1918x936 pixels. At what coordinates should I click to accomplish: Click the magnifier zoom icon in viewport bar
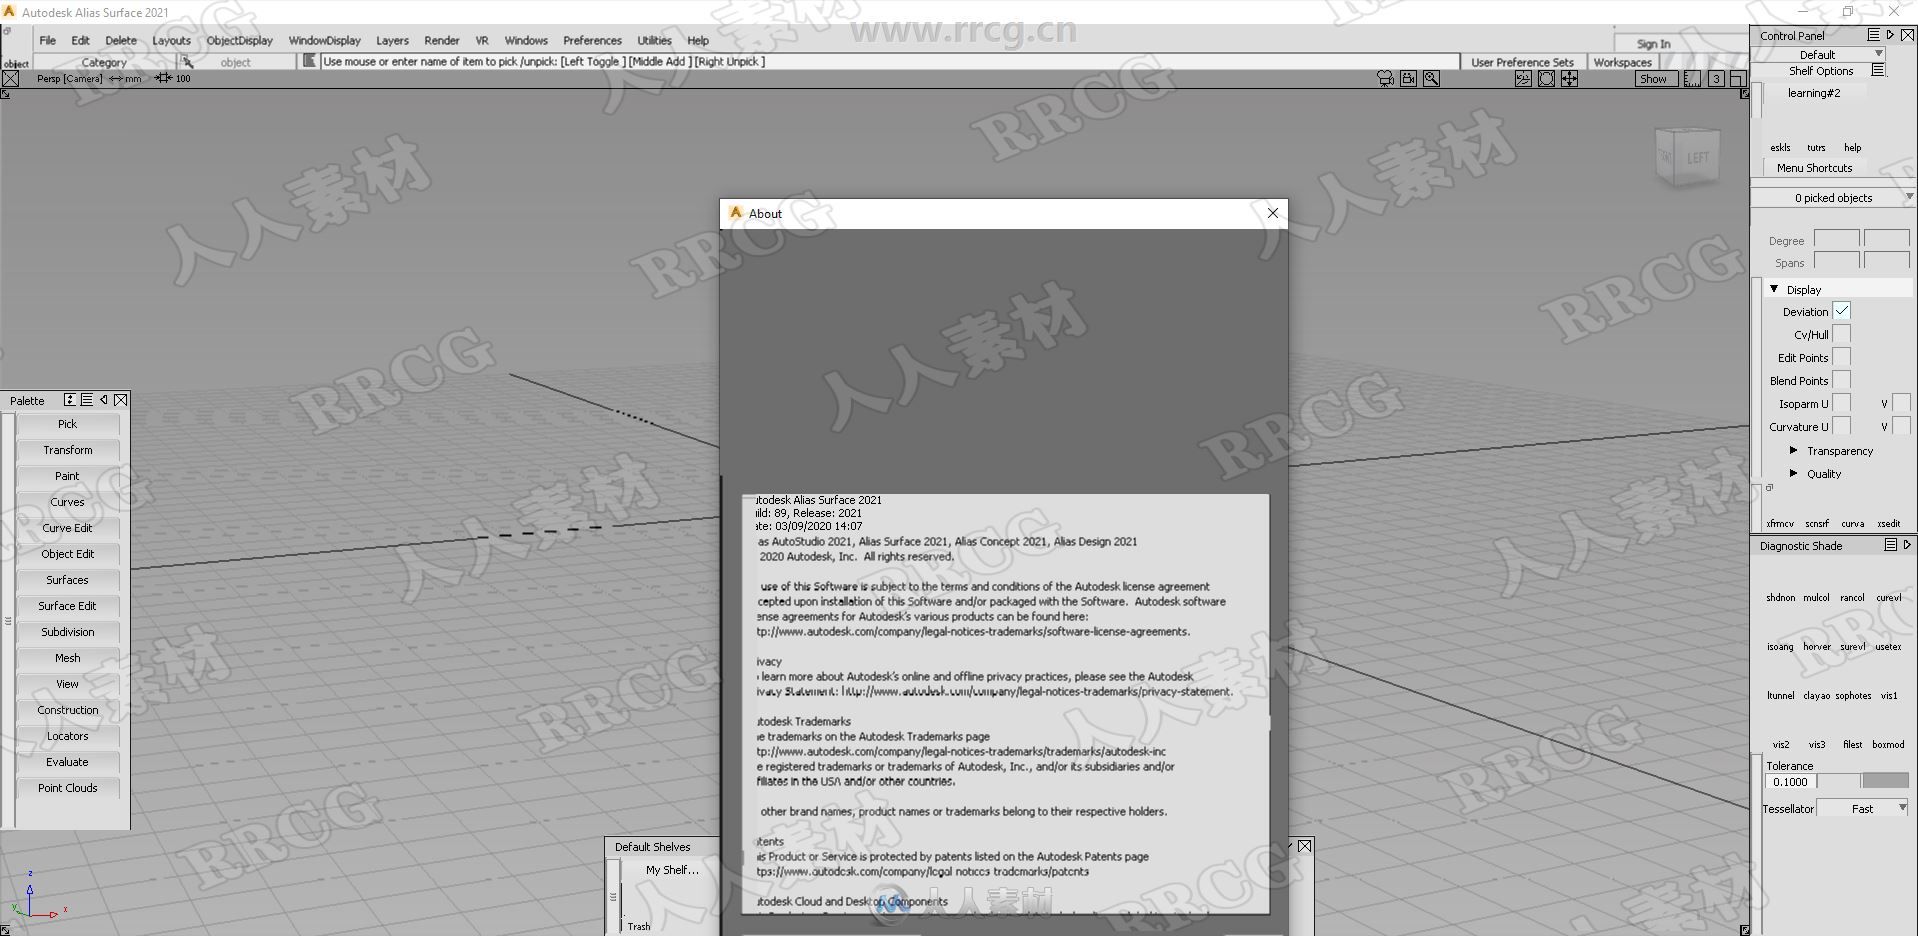pyautogui.click(x=1431, y=79)
